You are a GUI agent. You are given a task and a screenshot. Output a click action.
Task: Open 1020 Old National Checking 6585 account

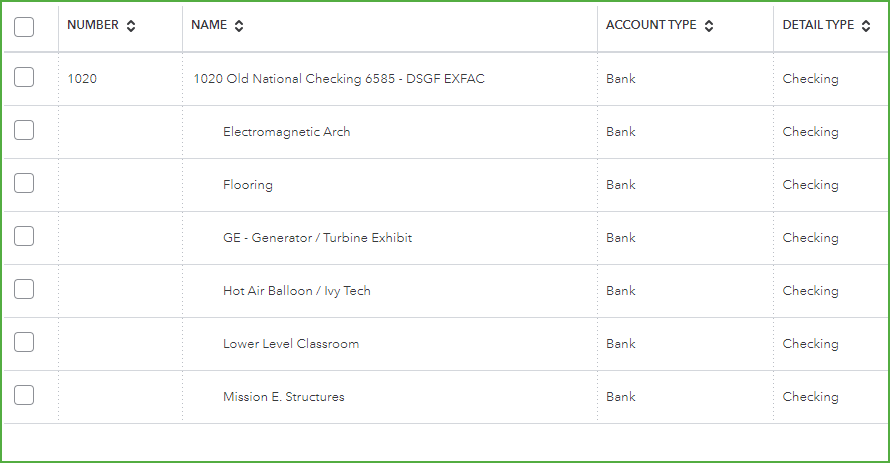pyautogui.click(x=338, y=79)
